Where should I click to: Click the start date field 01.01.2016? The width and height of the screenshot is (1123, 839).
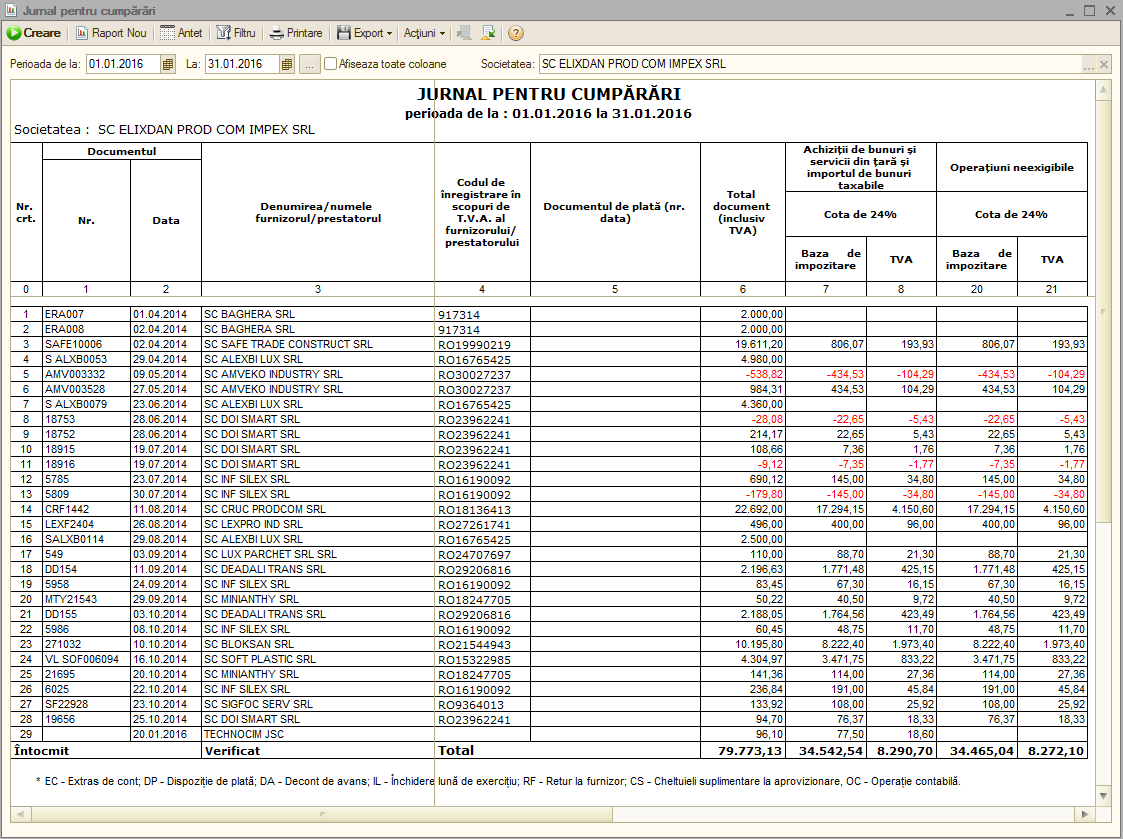click(x=123, y=64)
